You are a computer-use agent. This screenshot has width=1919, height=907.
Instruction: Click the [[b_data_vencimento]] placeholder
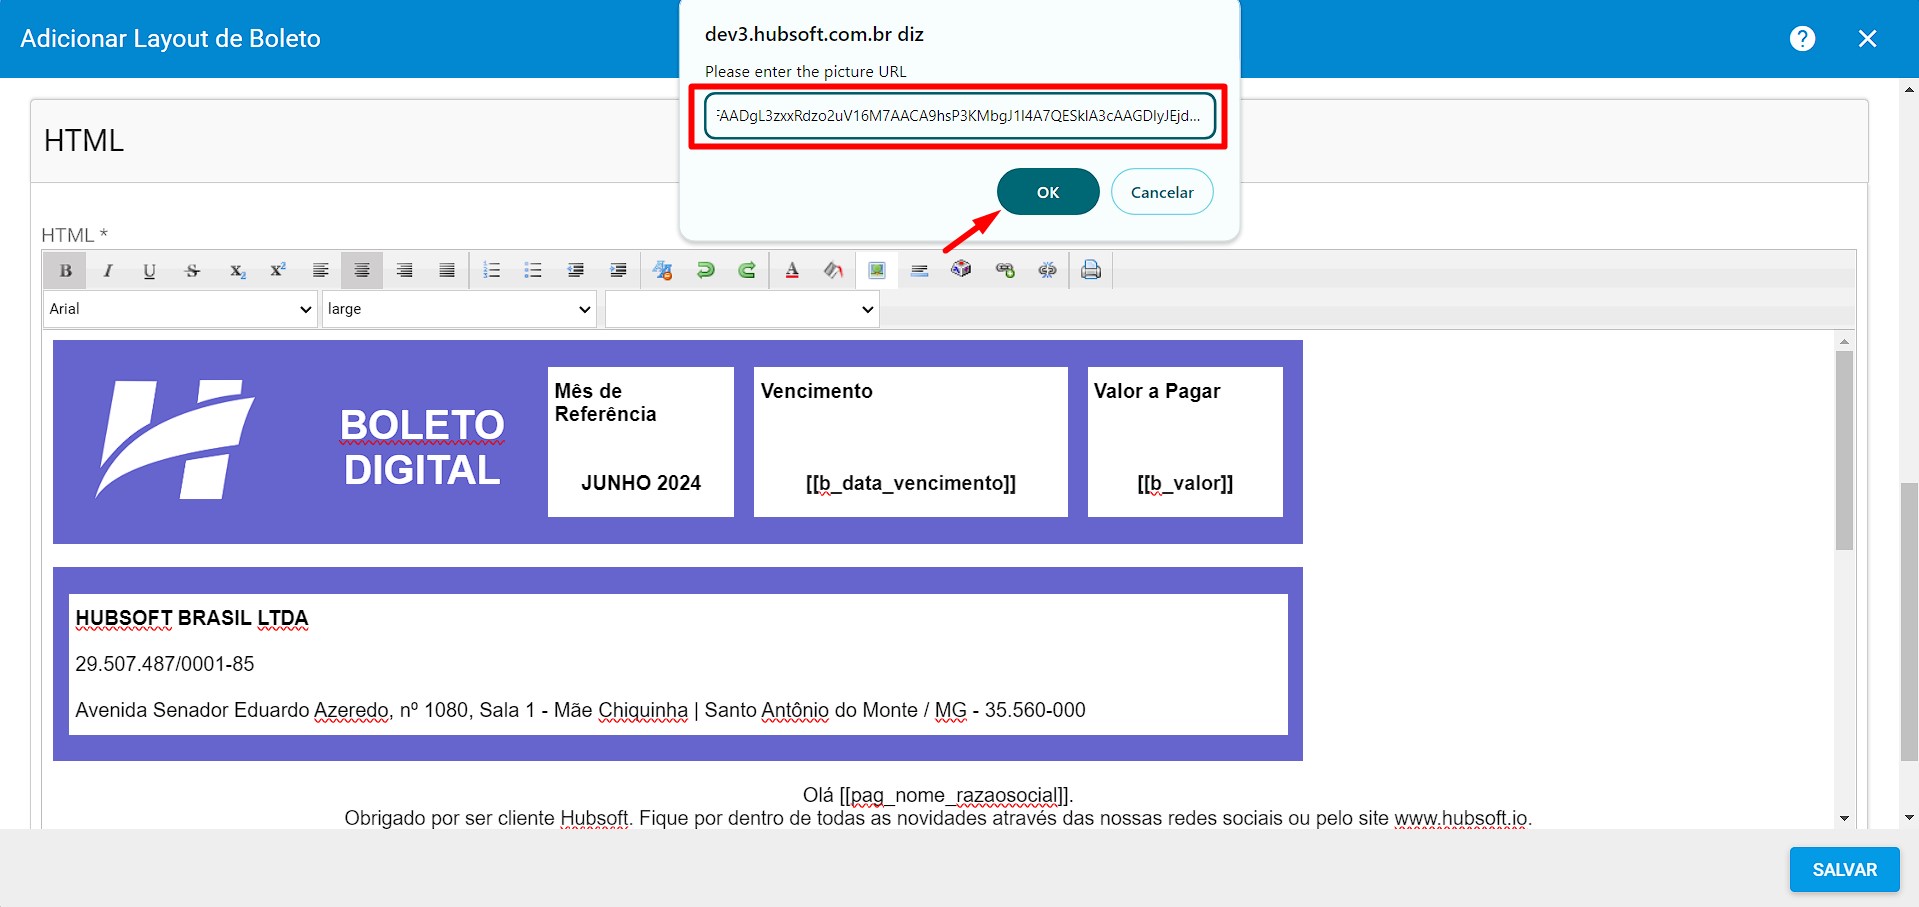pyautogui.click(x=911, y=483)
